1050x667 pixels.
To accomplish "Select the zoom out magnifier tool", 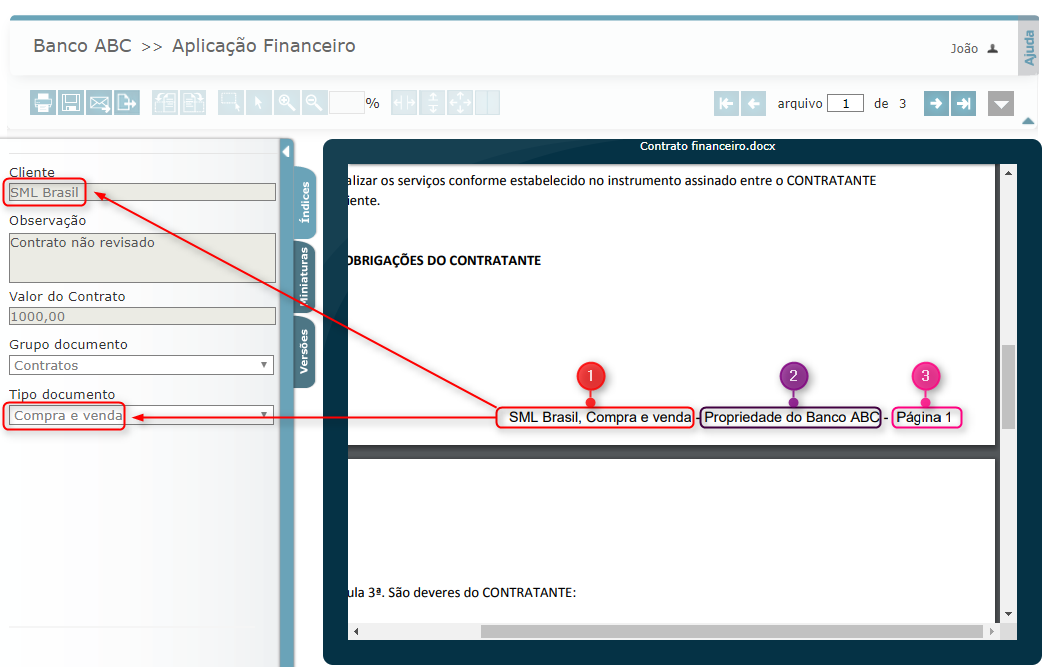I will click(314, 102).
